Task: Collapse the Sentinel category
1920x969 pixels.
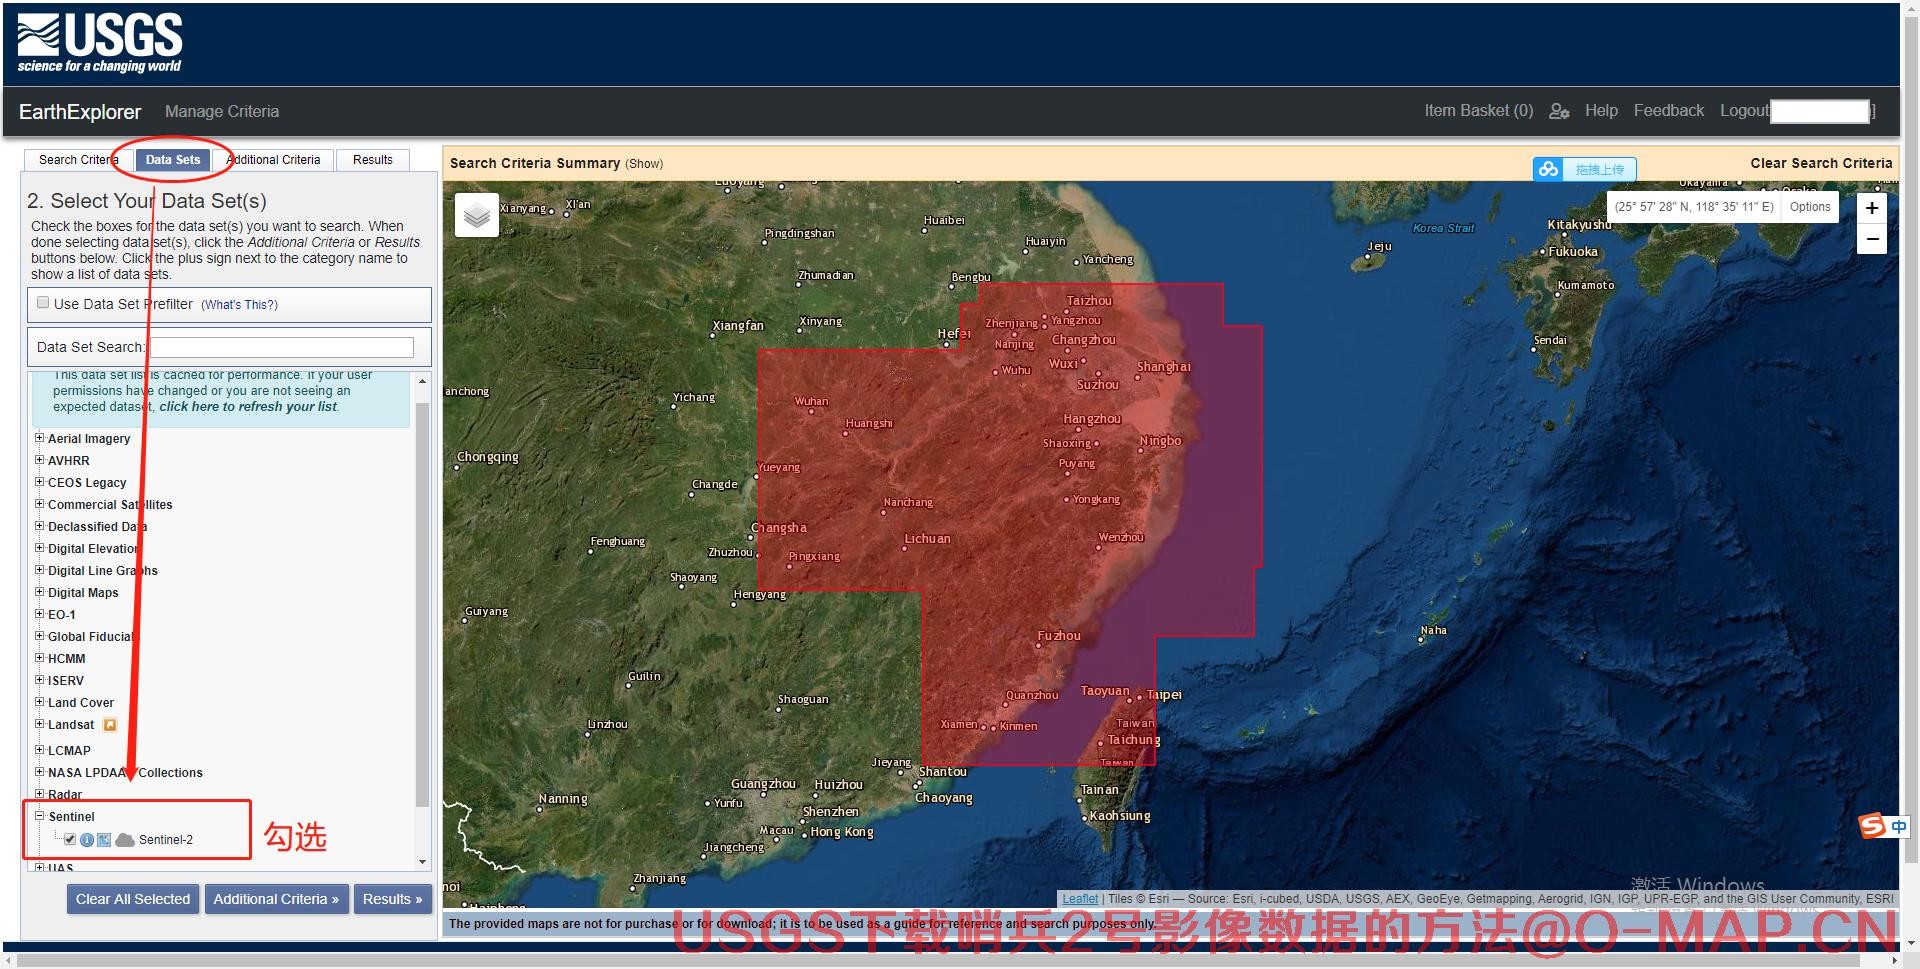Action: pos(40,816)
